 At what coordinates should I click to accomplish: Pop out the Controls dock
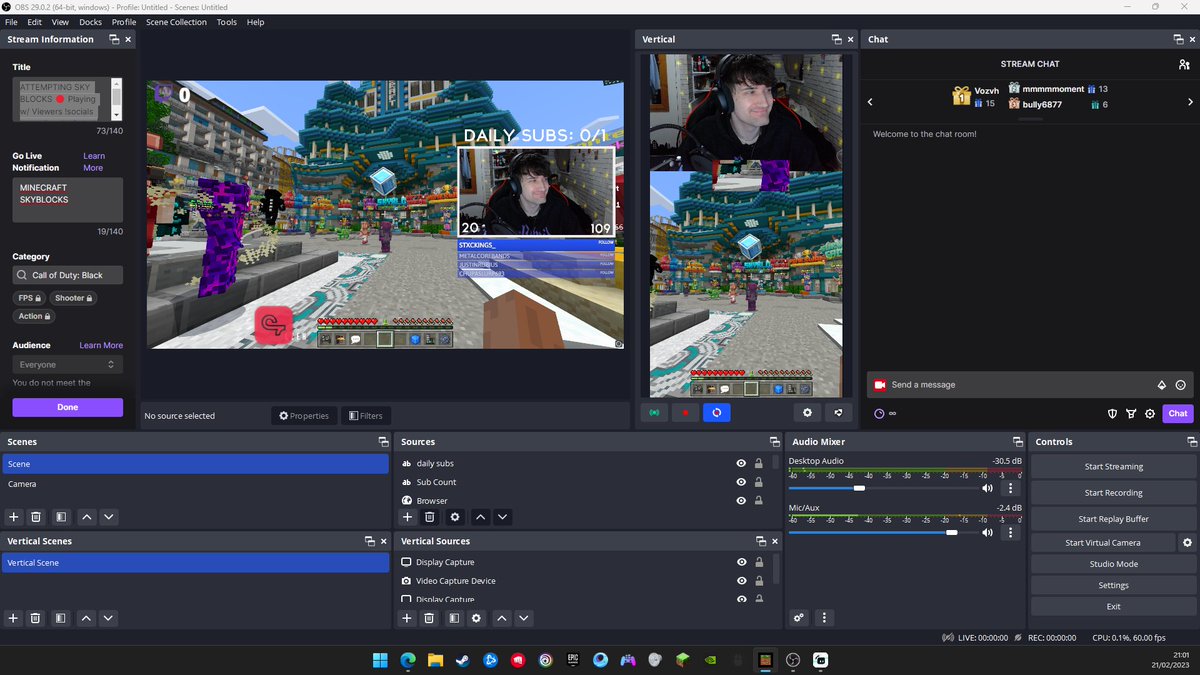pos(1192,442)
